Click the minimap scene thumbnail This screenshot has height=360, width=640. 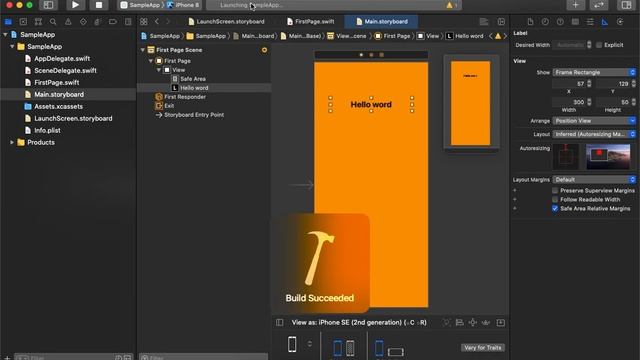[x=471, y=103]
